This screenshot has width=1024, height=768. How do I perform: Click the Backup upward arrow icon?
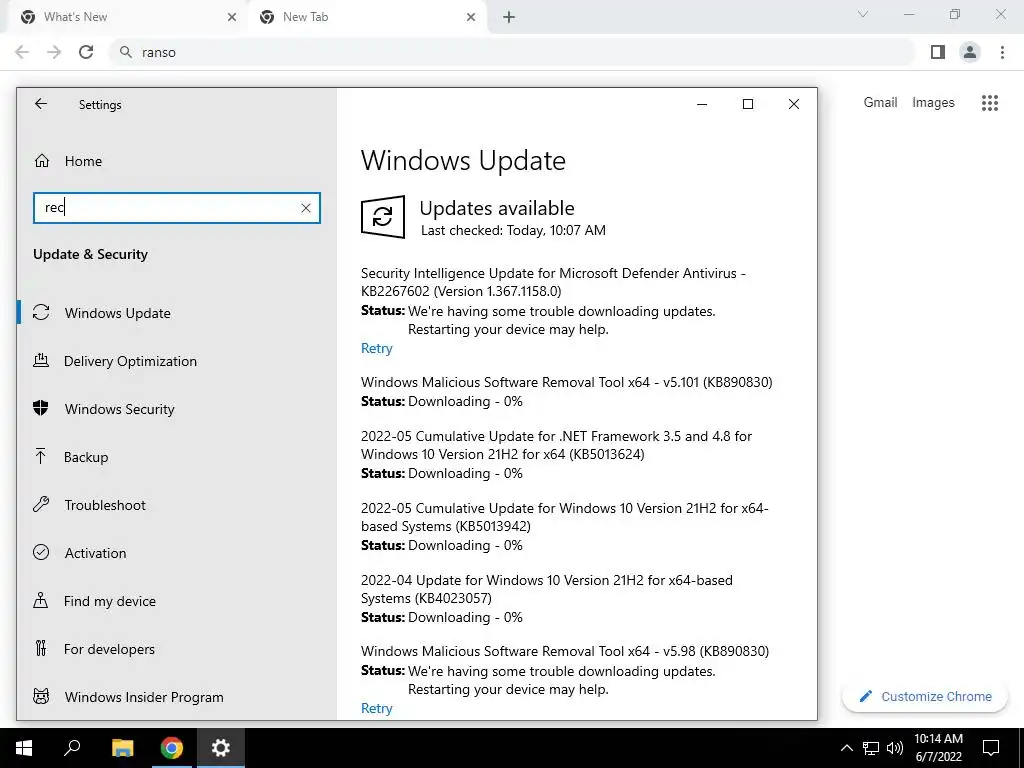[41, 456]
